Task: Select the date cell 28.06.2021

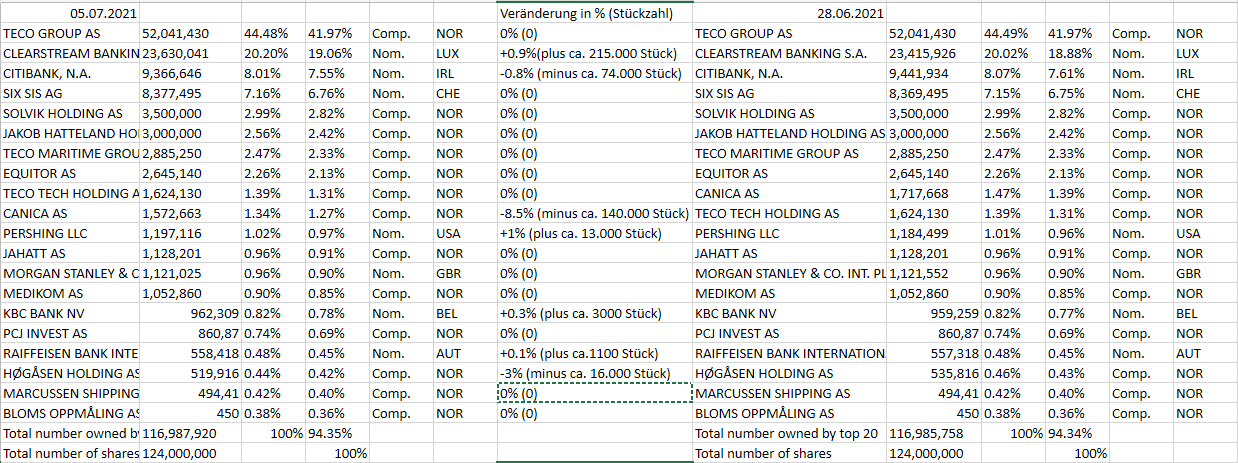Action: click(x=788, y=13)
